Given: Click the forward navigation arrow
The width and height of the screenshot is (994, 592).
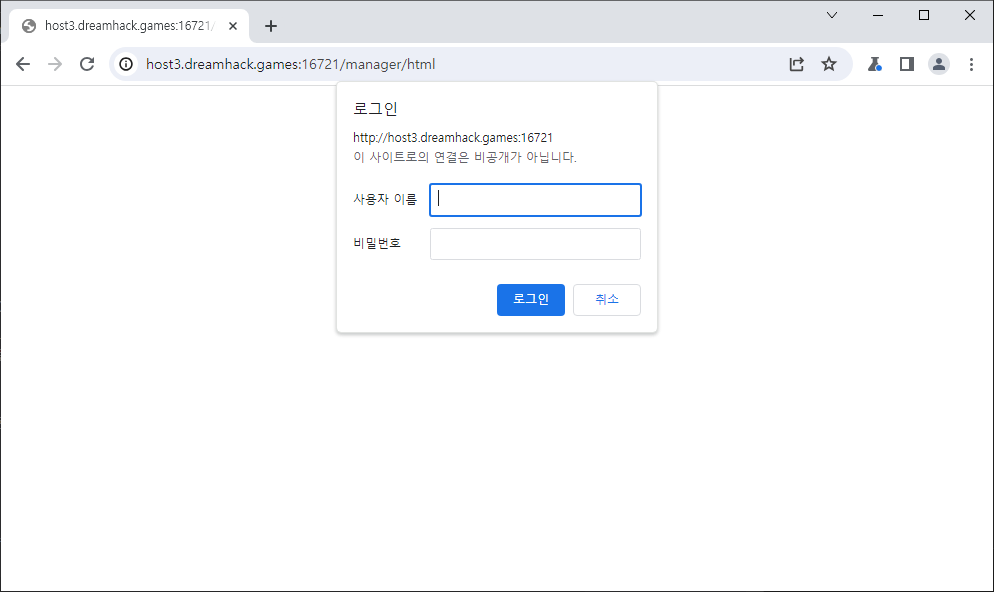Looking at the screenshot, I should 55,64.
